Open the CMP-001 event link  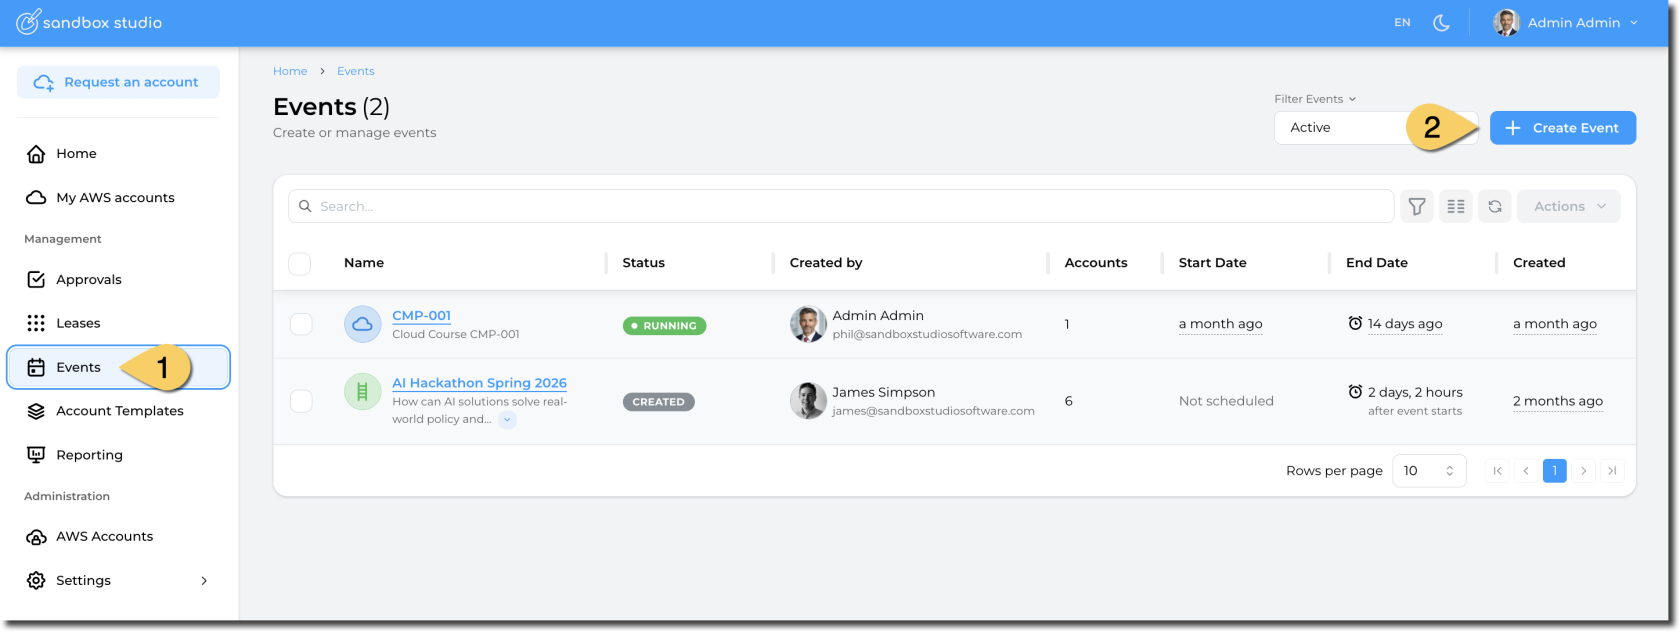pos(421,315)
